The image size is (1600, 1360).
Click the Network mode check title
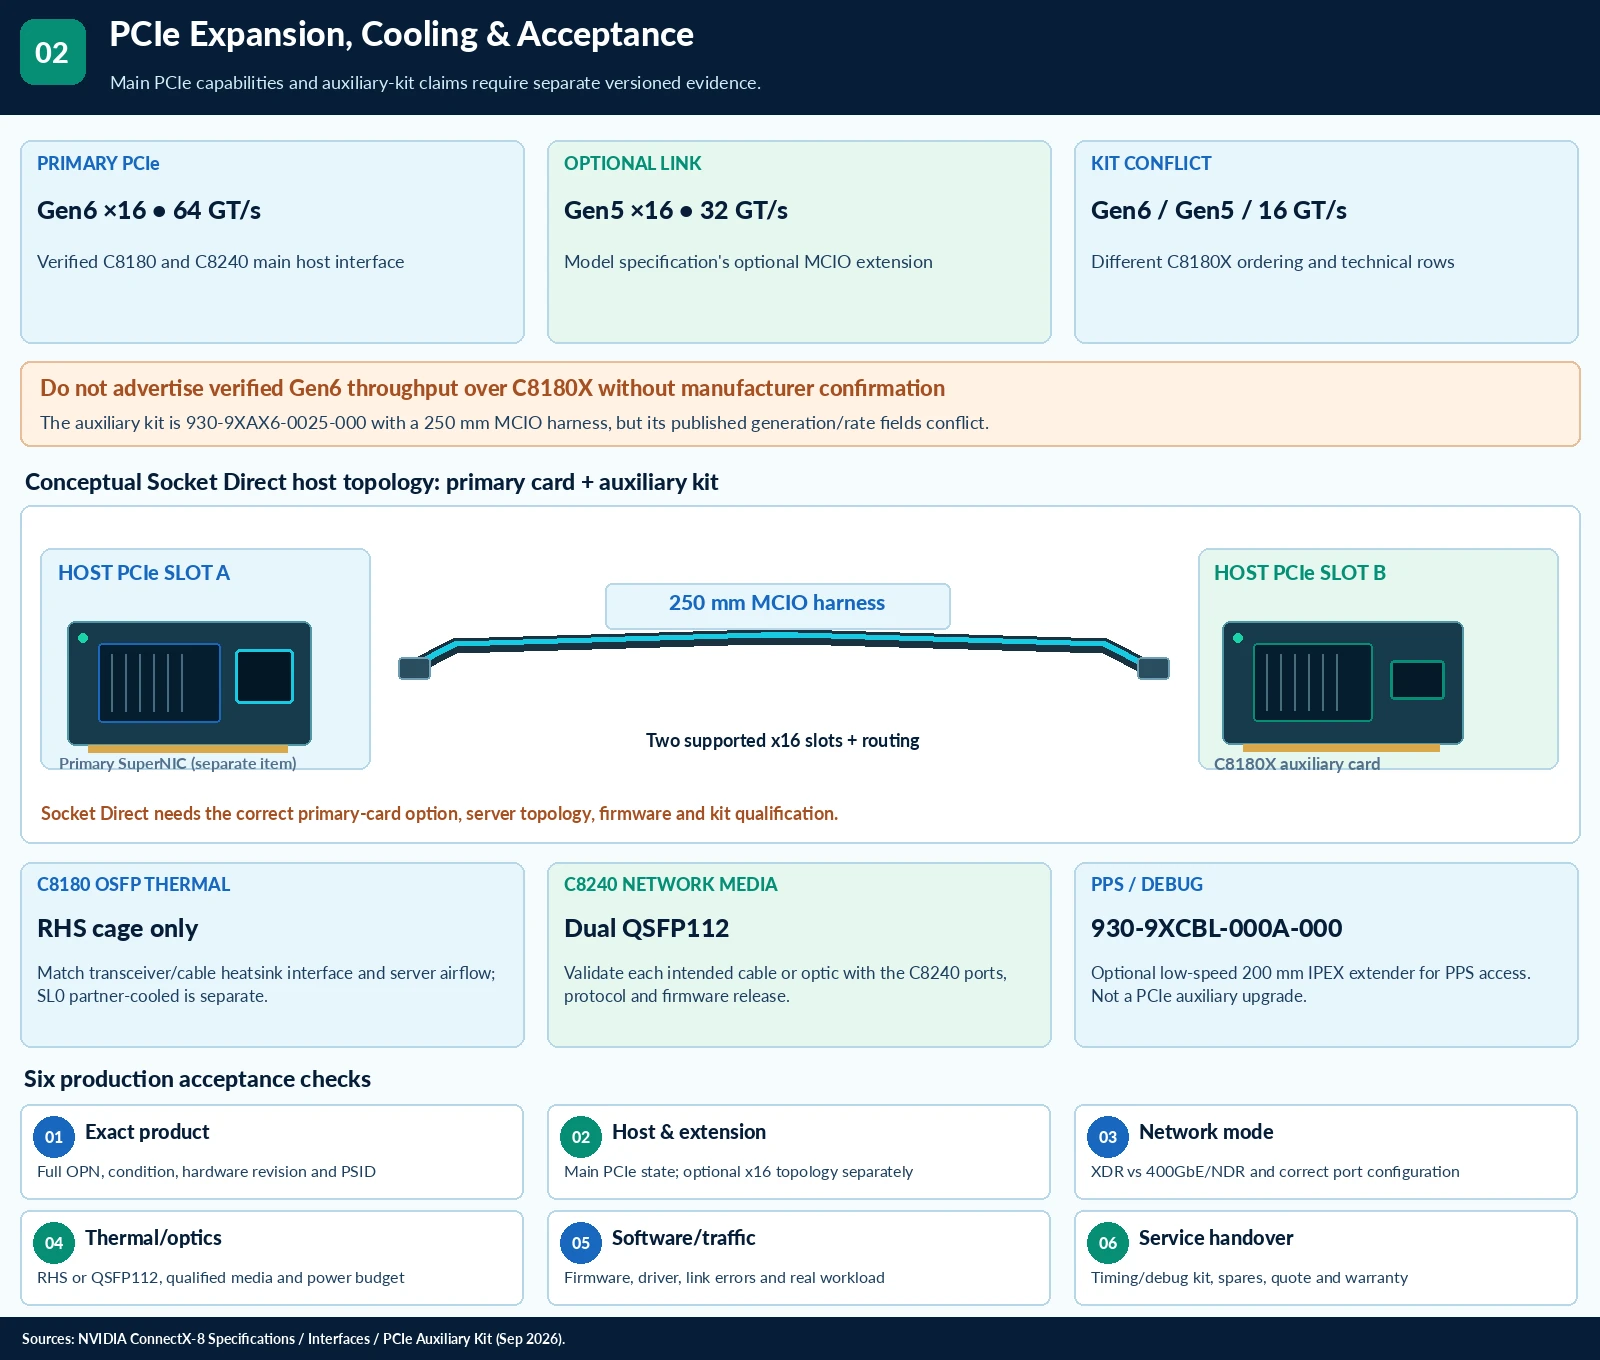pyautogui.click(x=1206, y=1132)
